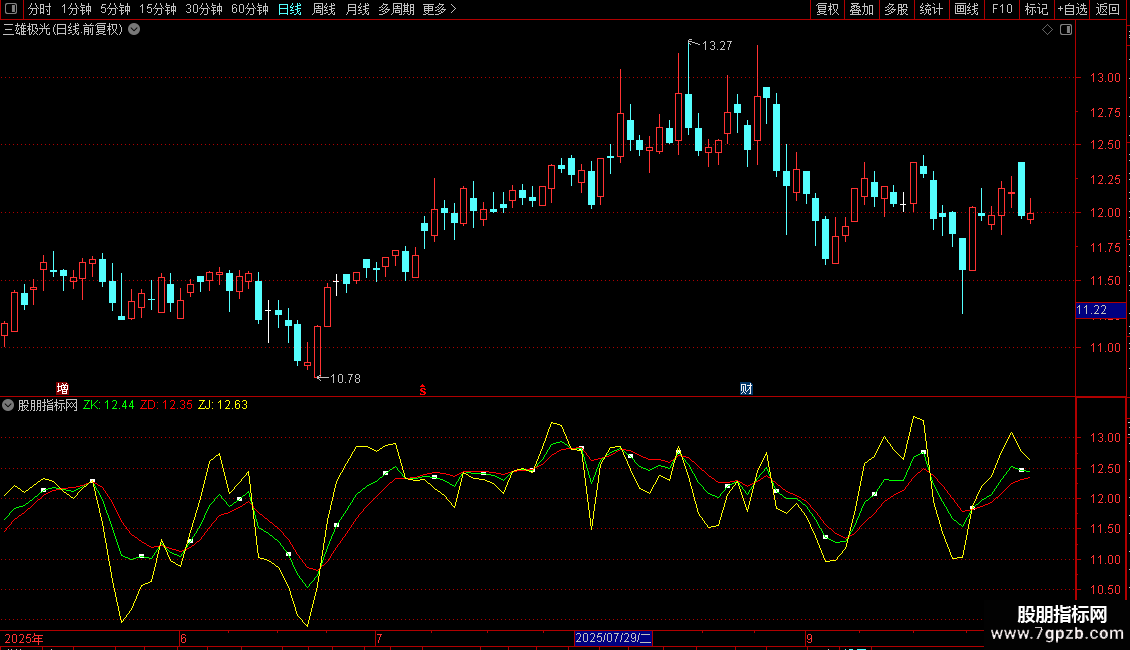The width and height of the screenshot is (1130, 650).
Task: Open dropdown beside 三雄极光 chart title
Action: coord(134,30)
